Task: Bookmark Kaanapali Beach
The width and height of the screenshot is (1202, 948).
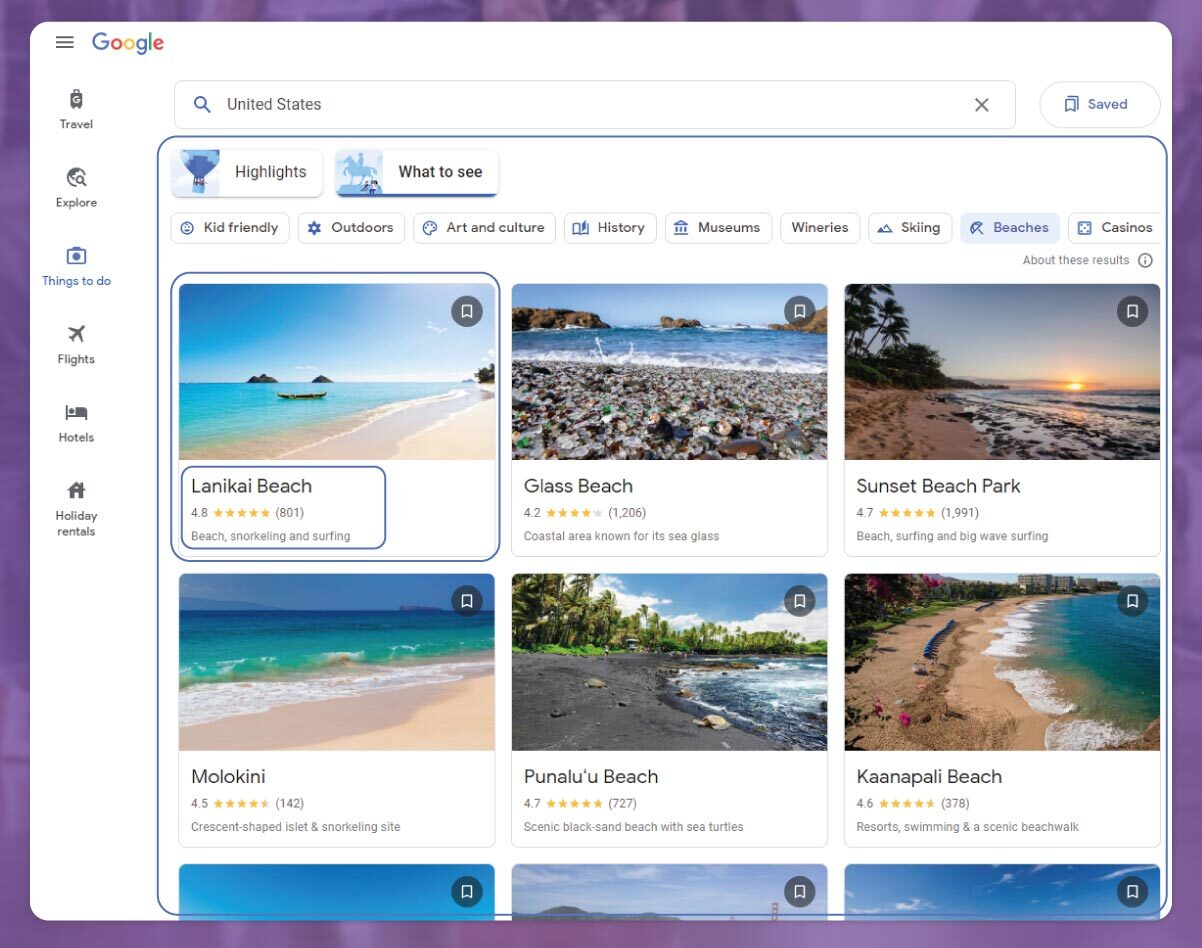Action: click(1132, 601)
